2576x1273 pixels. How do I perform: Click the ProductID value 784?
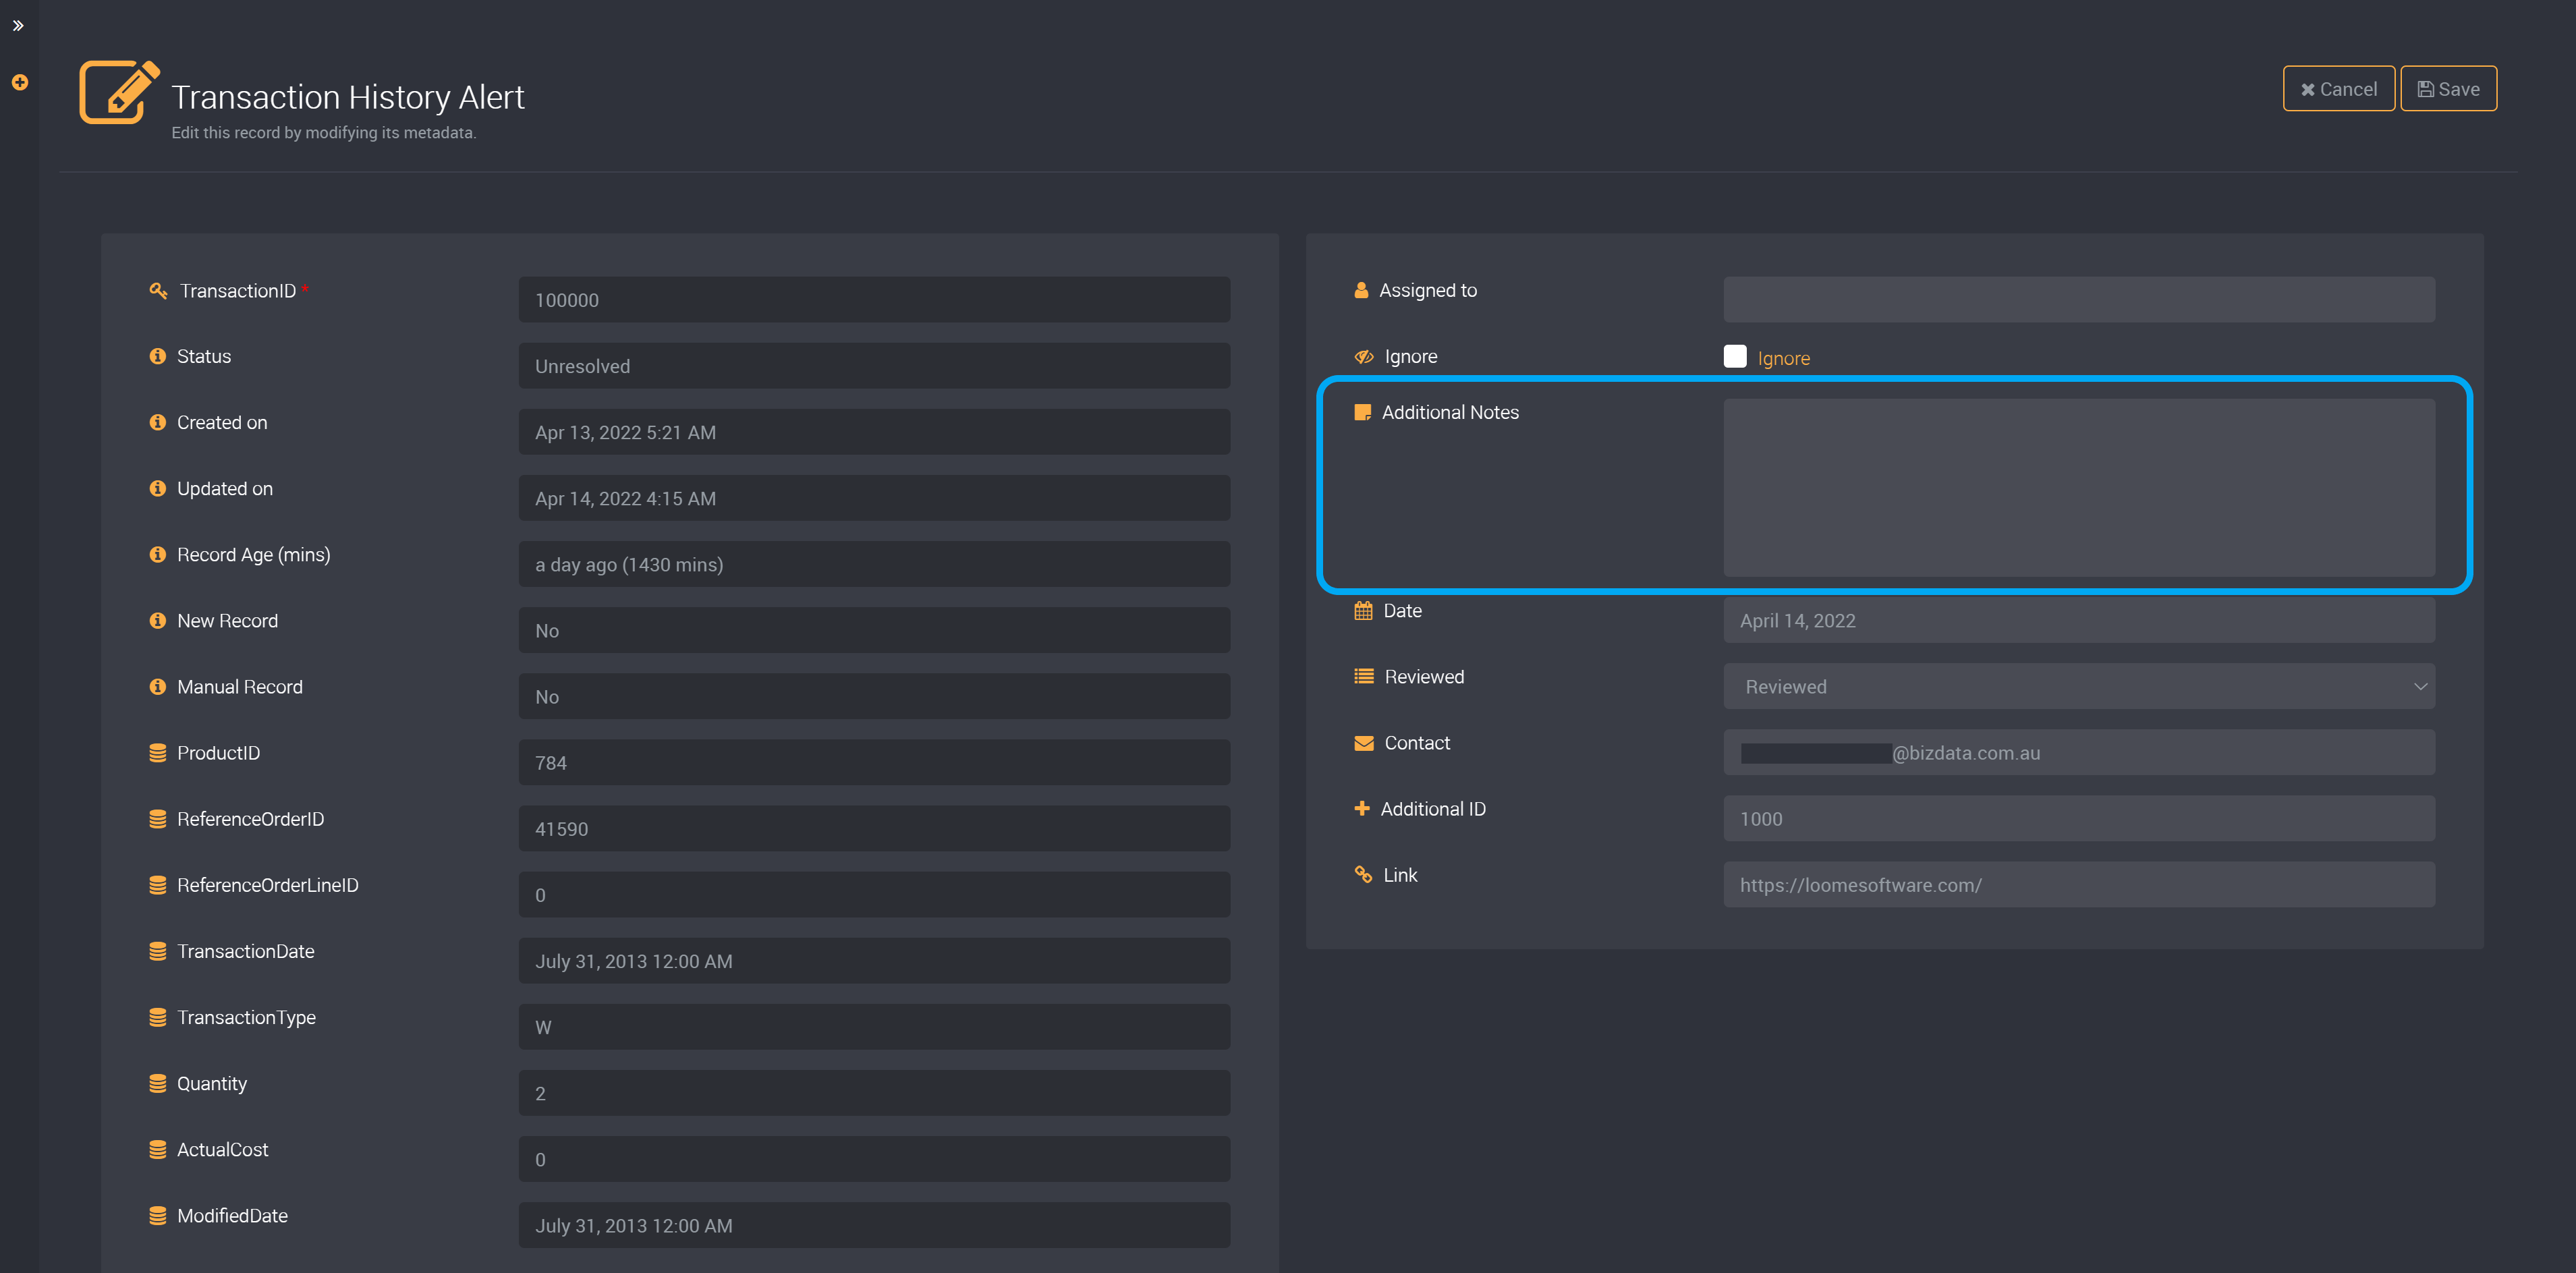(874, 762)
